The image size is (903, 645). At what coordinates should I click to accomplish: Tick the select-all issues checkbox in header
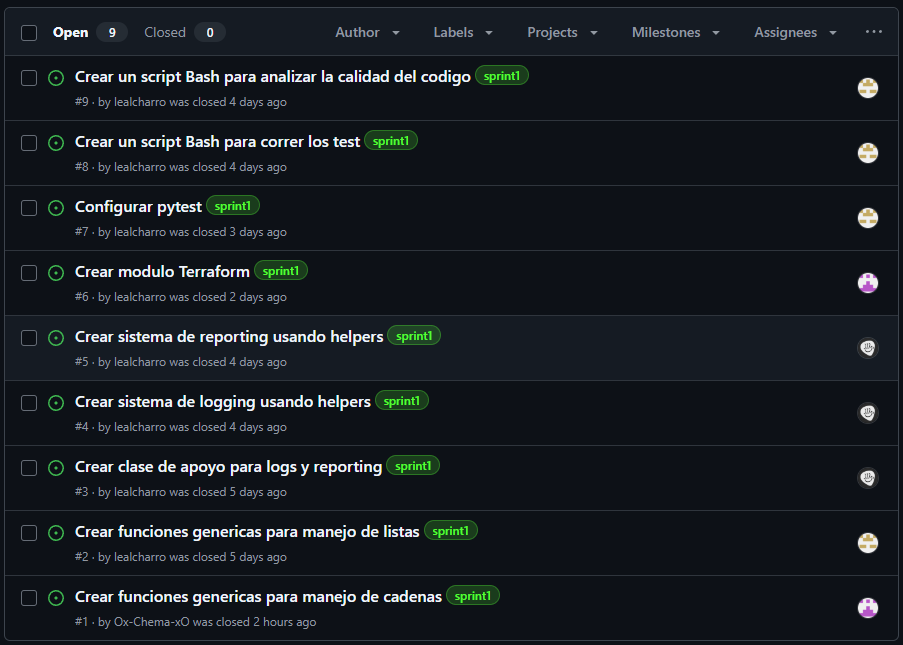pyautogui.click(x=29, y=33)
